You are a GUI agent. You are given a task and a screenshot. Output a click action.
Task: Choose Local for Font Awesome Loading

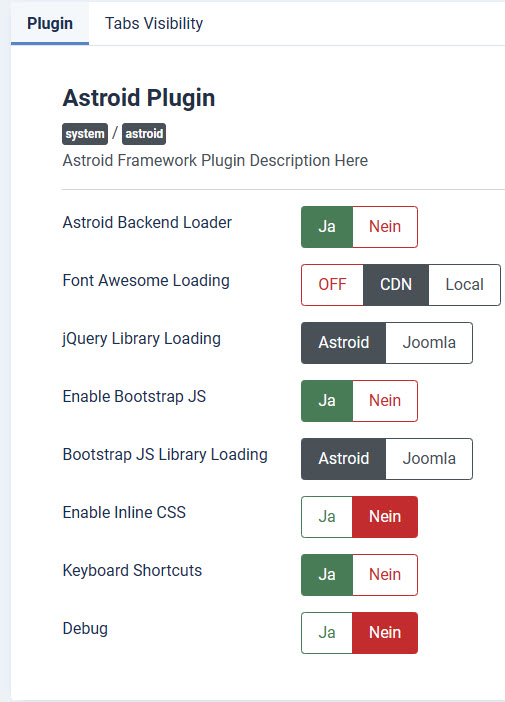coord(464,285)
